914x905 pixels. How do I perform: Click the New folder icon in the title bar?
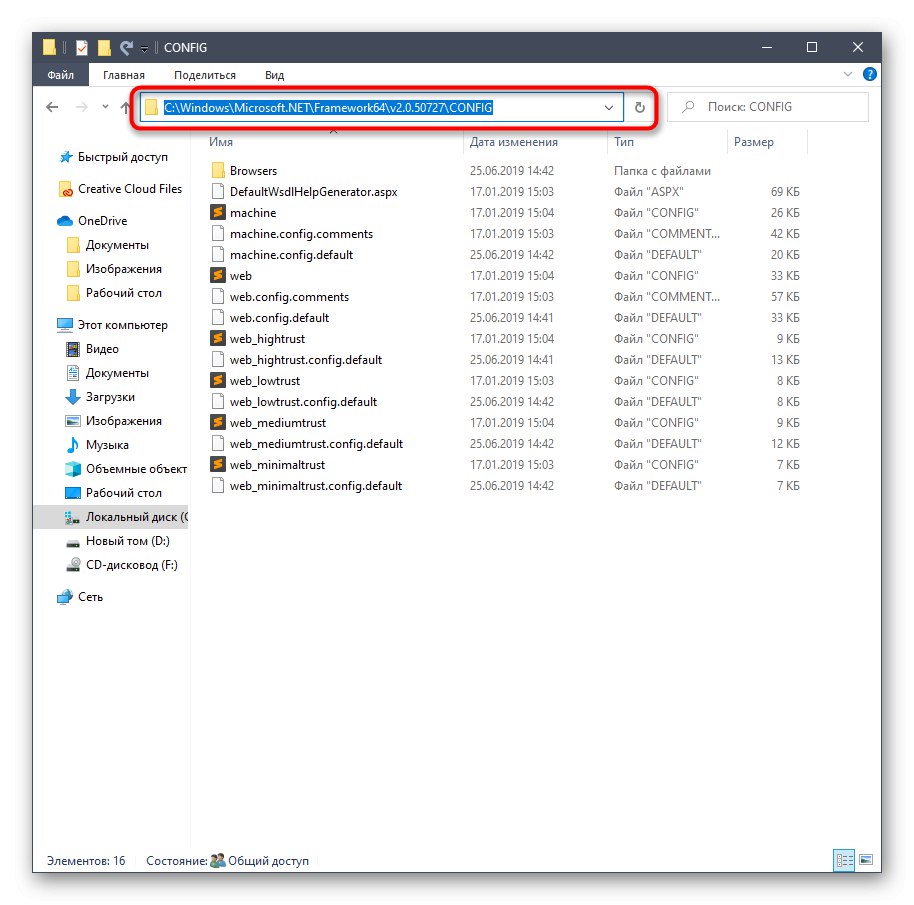(104, 48)
